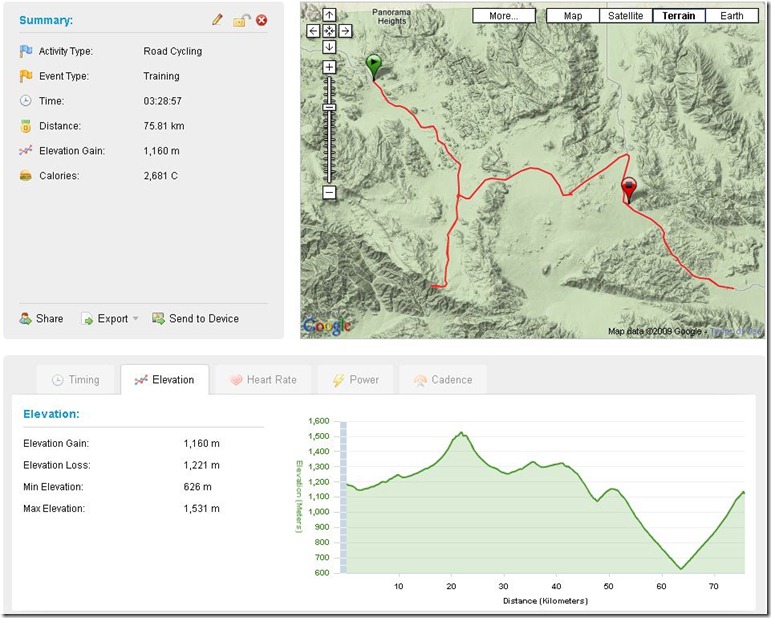Open the map Terms of Use link

(x=736, y=331)
